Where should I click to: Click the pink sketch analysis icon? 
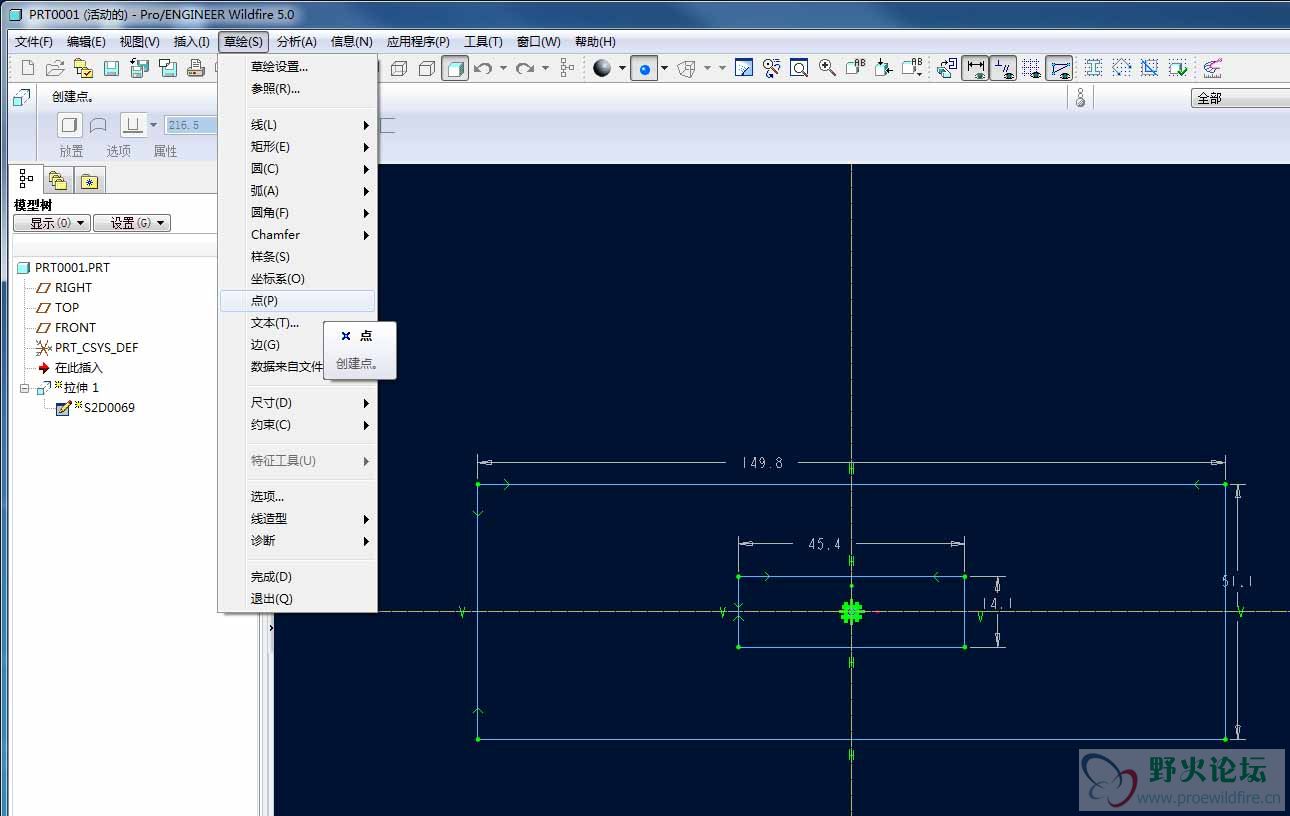pyautogui.click(x=1212, y=68)
